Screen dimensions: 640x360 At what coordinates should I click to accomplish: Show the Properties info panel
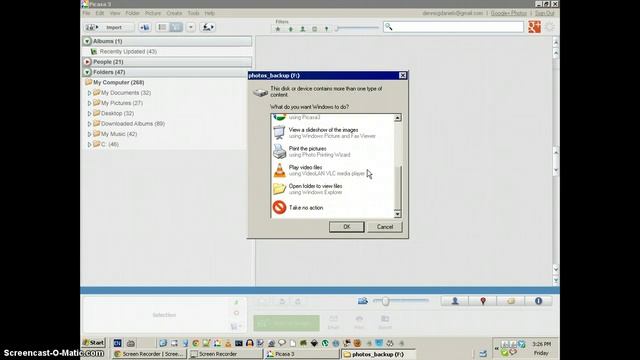538,301
